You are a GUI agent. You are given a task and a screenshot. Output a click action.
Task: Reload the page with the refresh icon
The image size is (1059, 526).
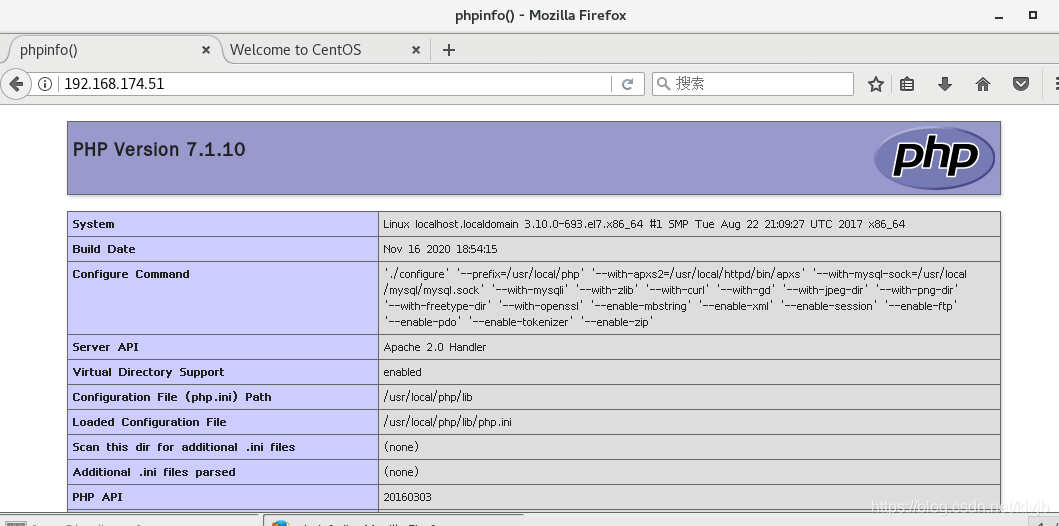pyautogui.click(x=627, y=84)
